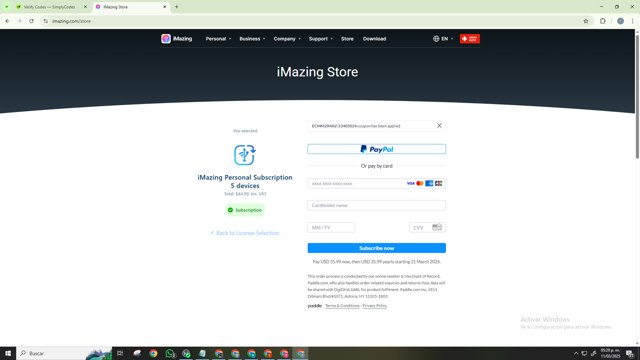Go back in browser history

(x=8, y=21)
